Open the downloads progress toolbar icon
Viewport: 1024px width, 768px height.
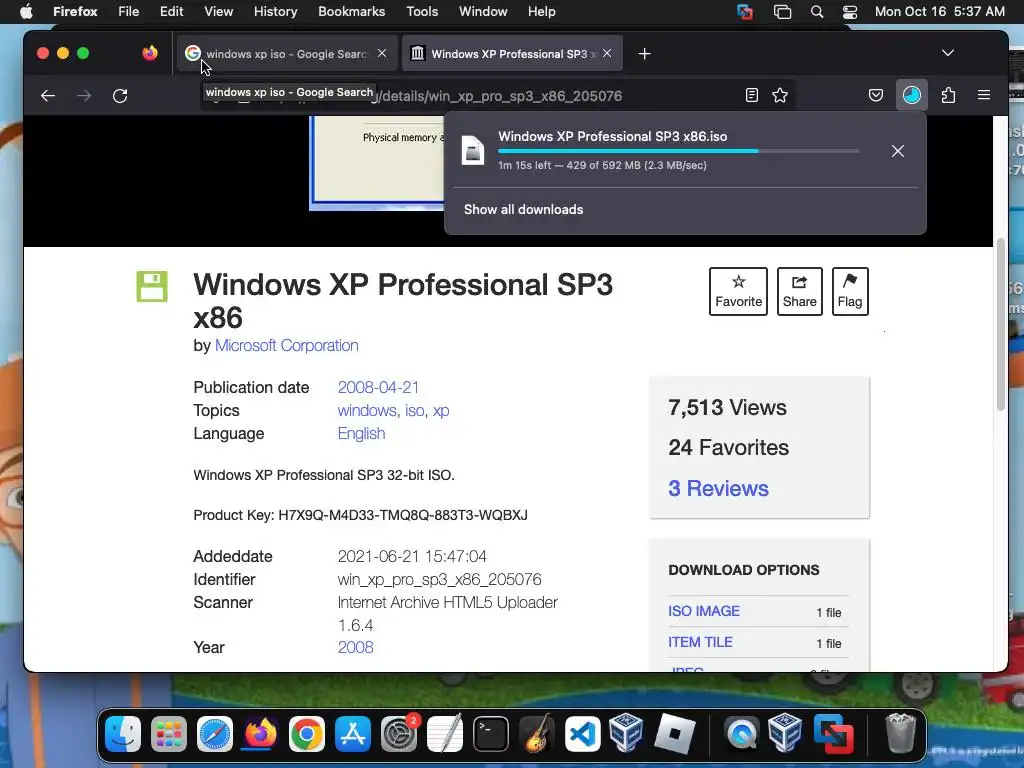912,95
